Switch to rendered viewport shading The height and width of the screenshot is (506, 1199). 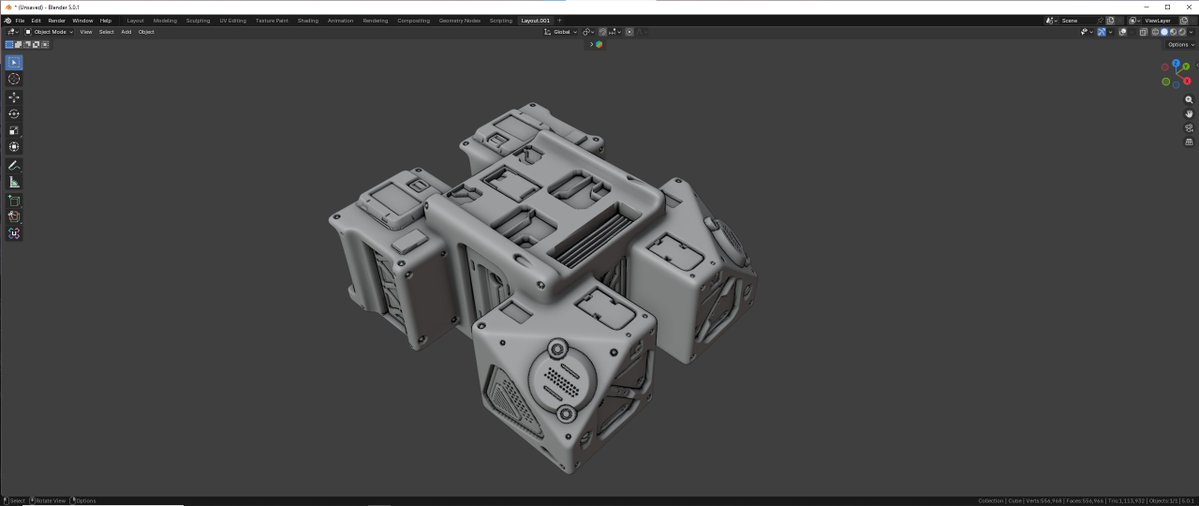[1182, 31]
